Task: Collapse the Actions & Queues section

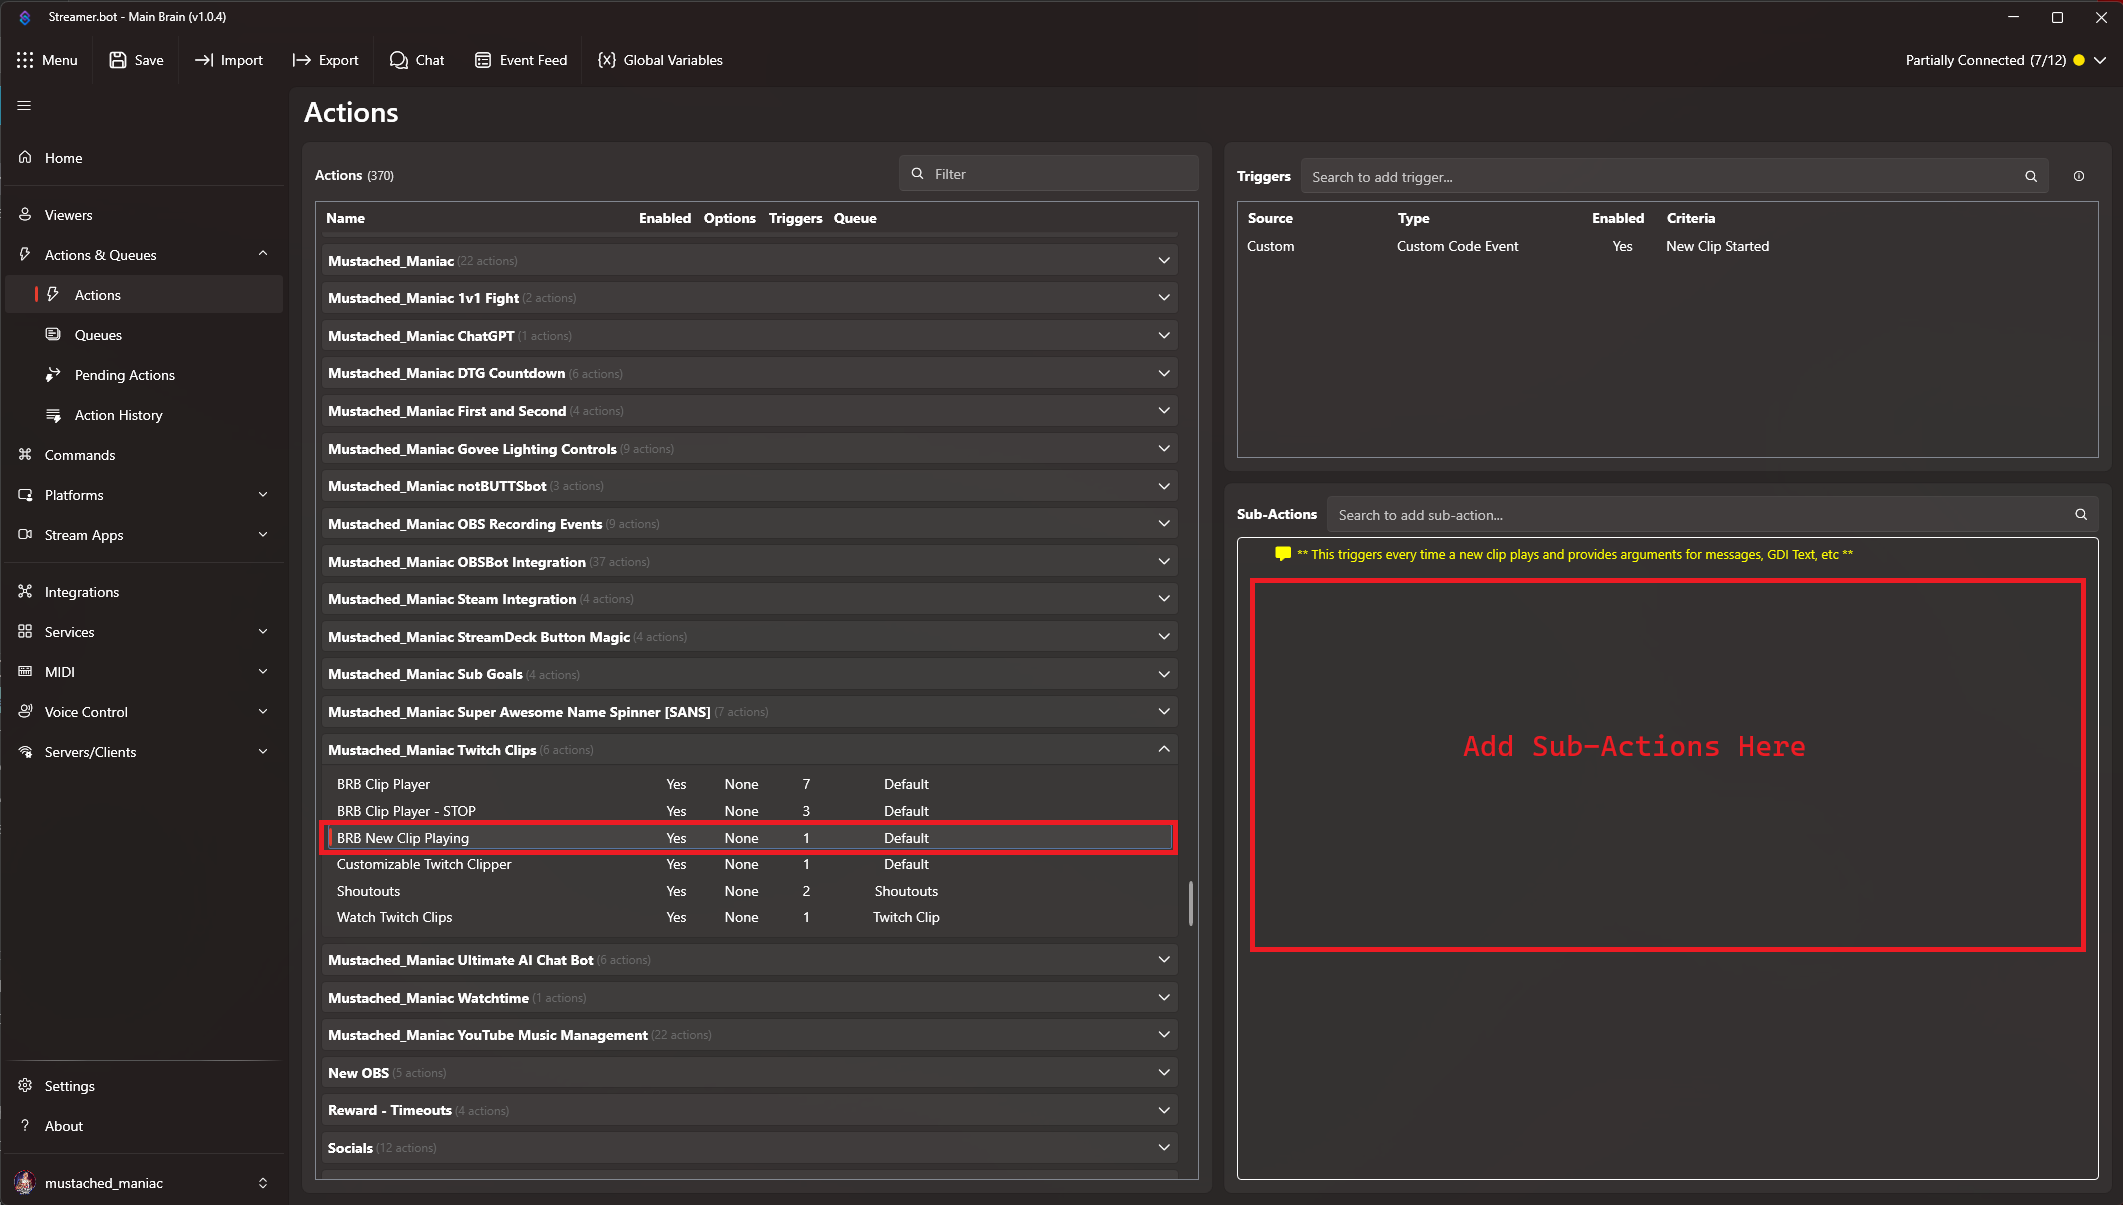Action: [263, 254]
